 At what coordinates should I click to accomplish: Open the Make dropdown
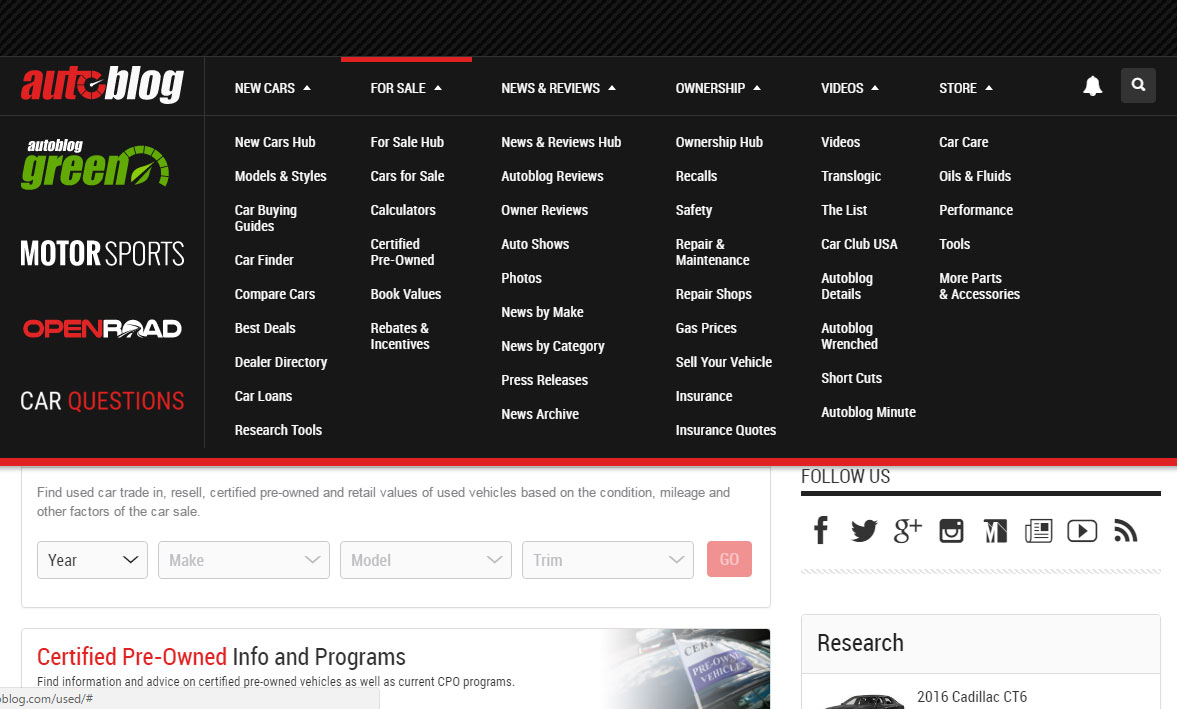[x=244, y=560]
